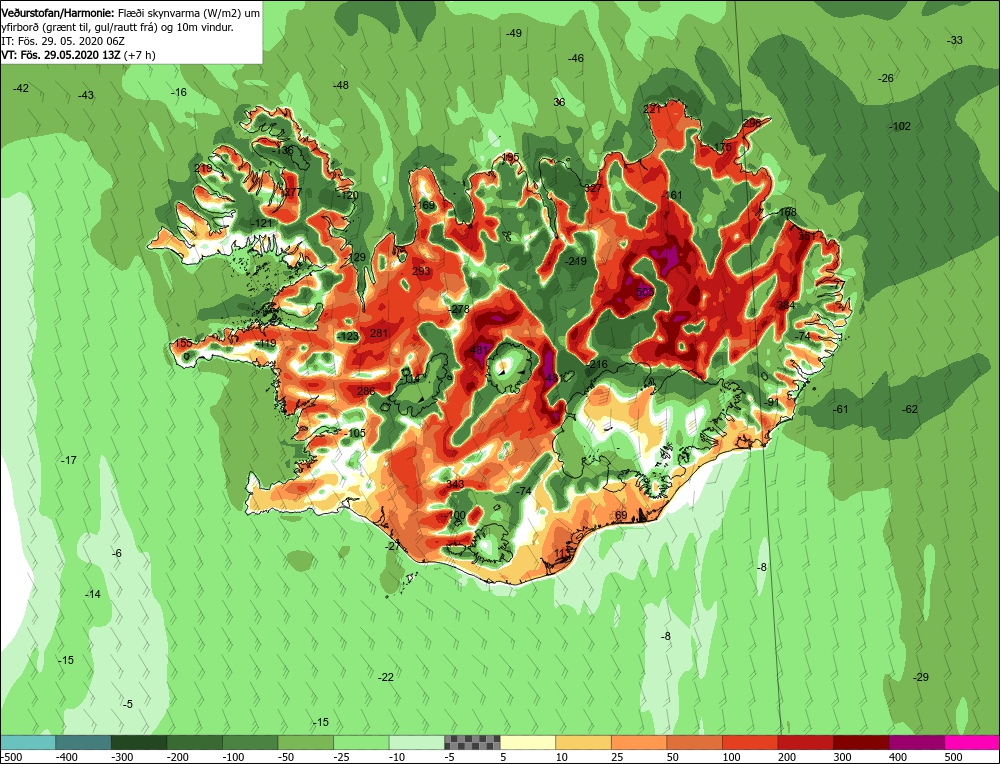1000x764 pixels.
Task: Click the -136 value in the Westfjords
Action: coord(283,150)
